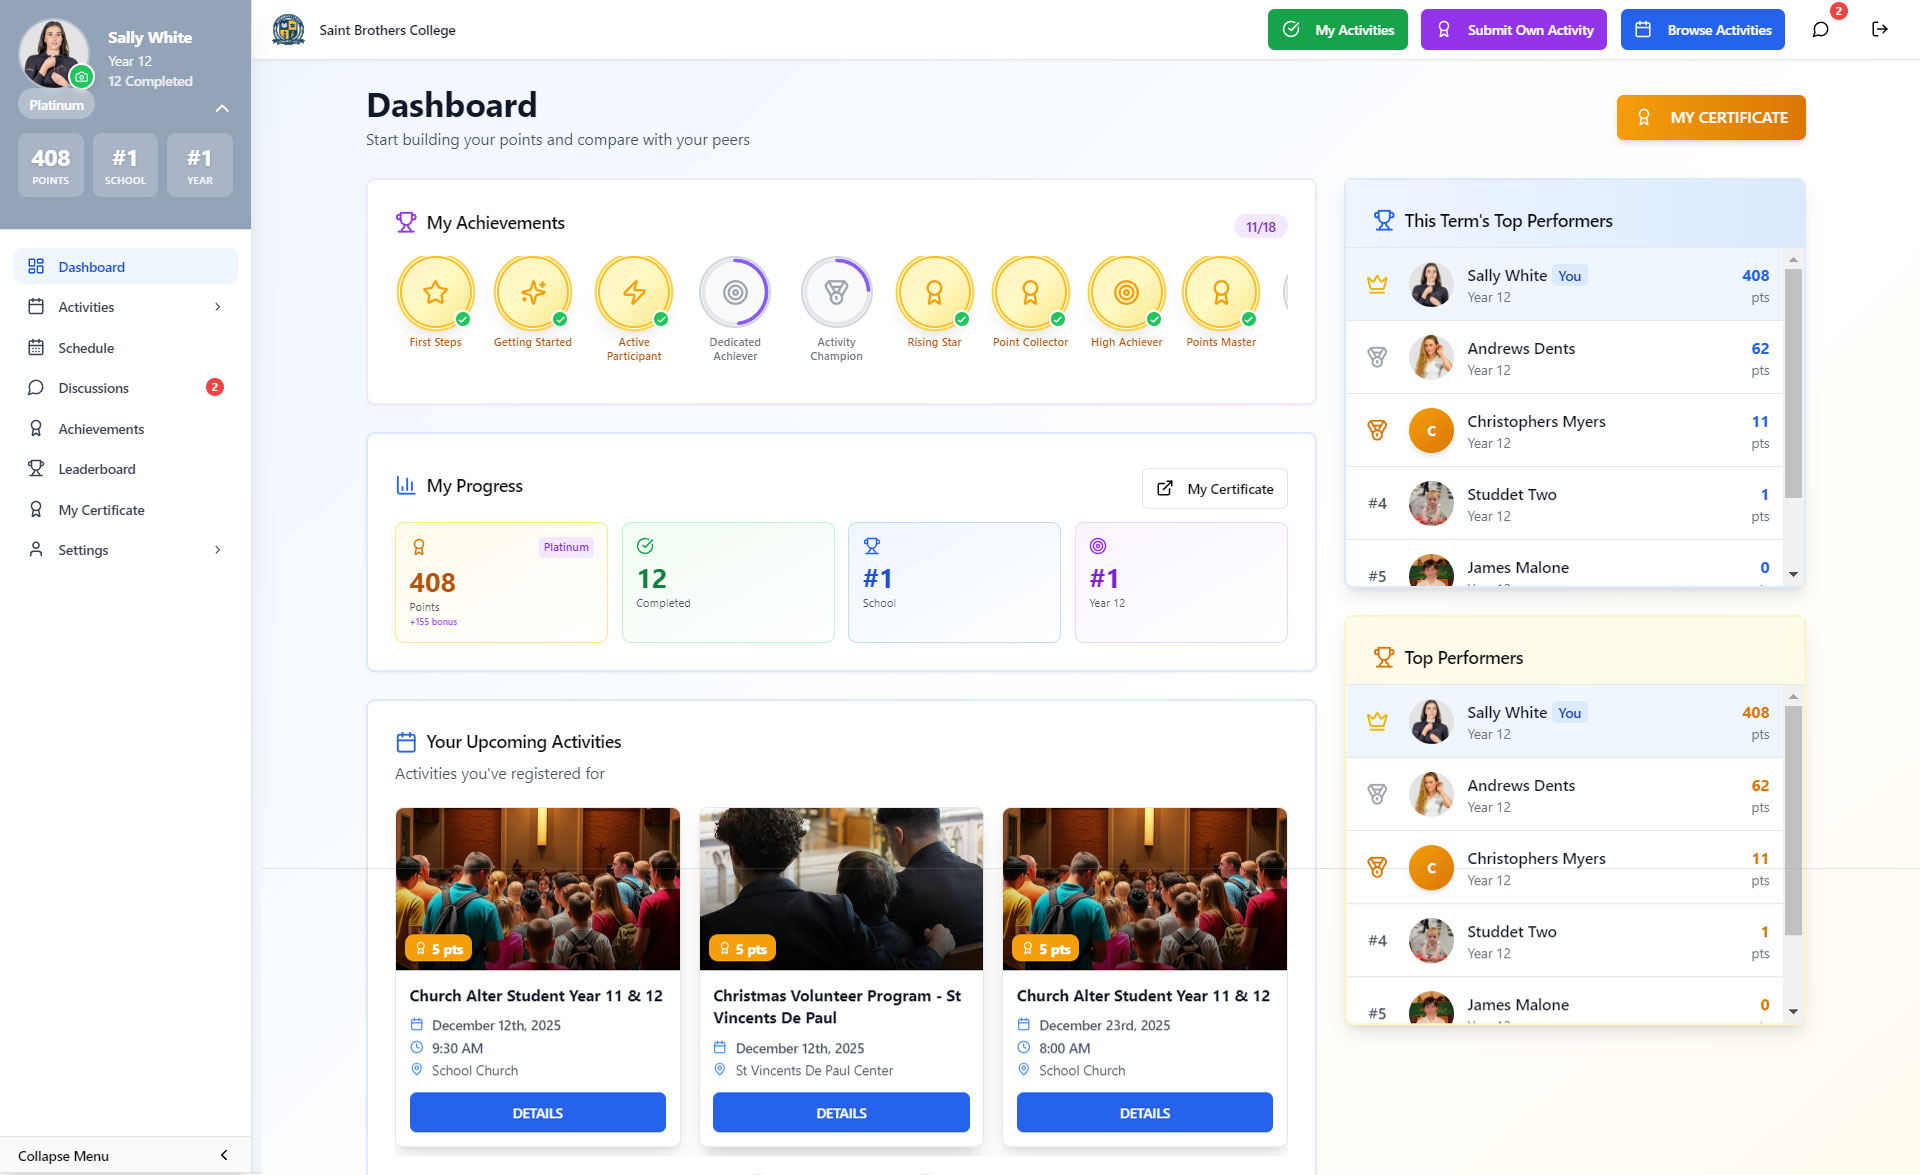Click scroll up arrow in This Term's list

click(1793, 260)
